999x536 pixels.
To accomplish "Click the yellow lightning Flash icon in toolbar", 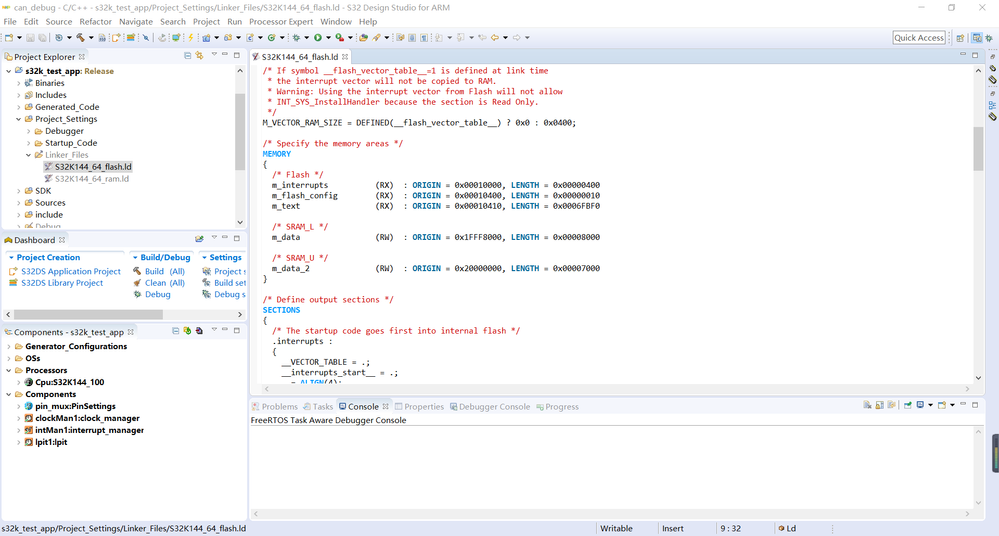I will (x=190, y=38).
